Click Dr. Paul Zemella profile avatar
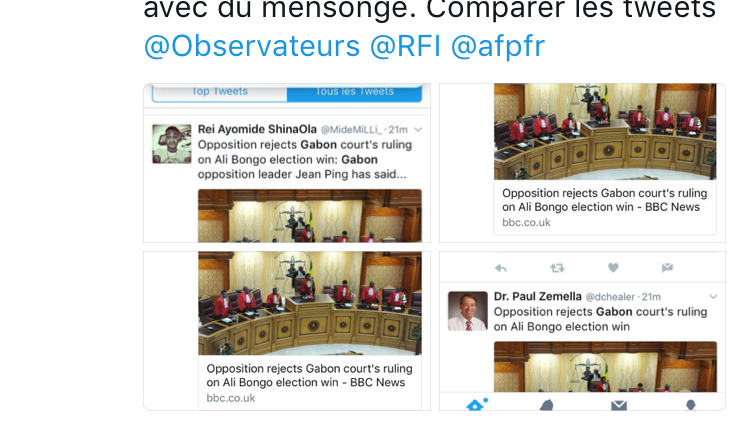Viewport: 750px width, 437px height. (468, 311)
